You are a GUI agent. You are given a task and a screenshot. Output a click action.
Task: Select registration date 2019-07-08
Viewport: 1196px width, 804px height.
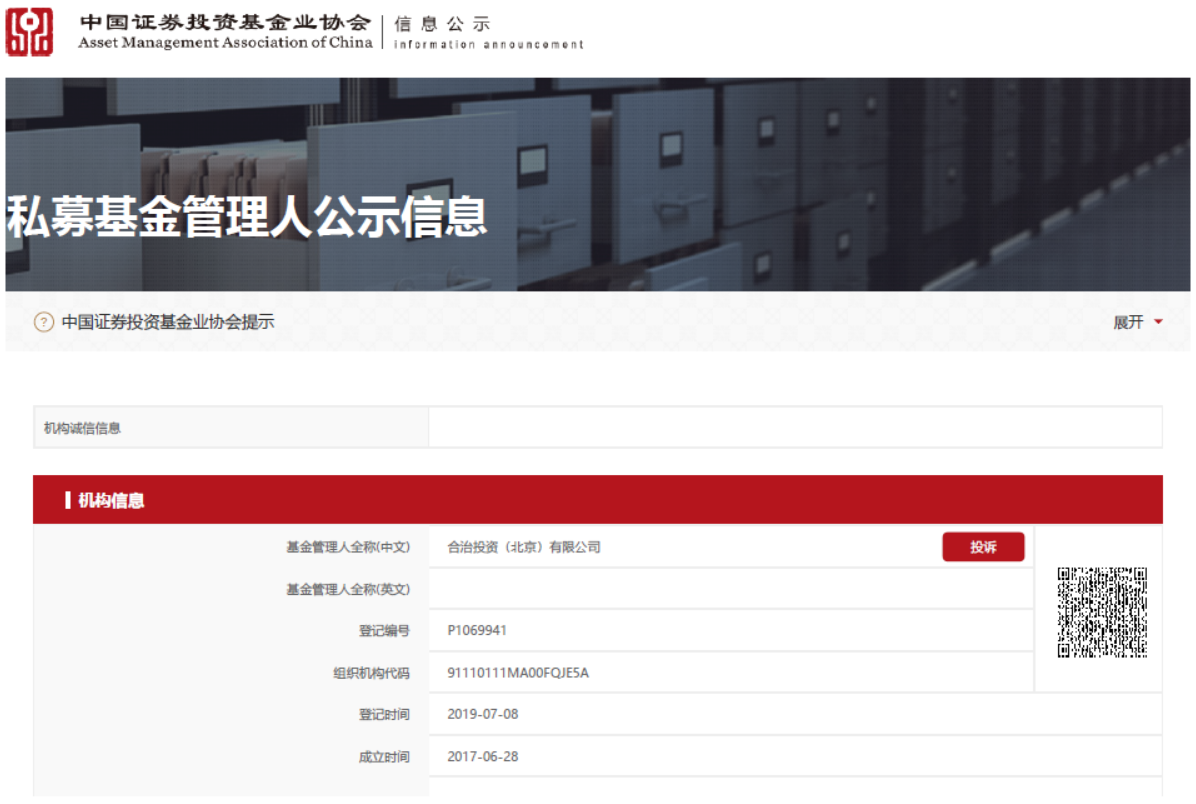pyautogui.click(x=483, y=714)
